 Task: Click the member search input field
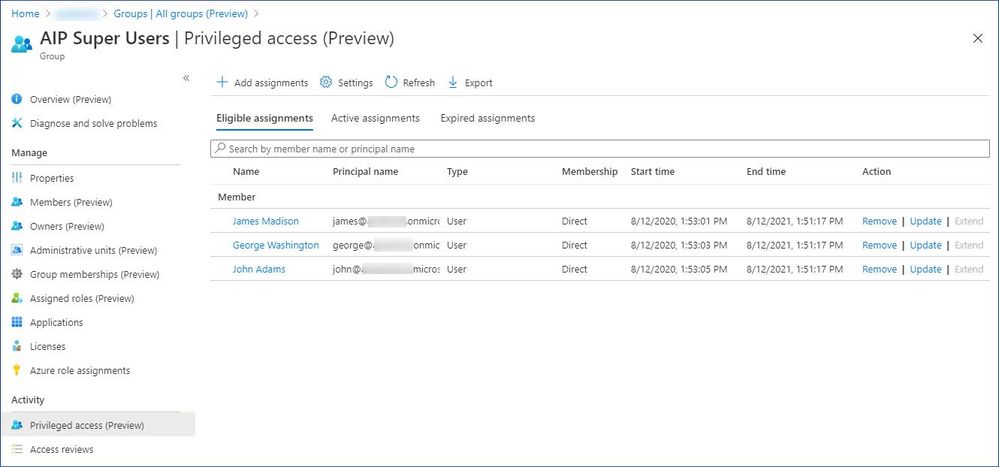coord(600,148)
